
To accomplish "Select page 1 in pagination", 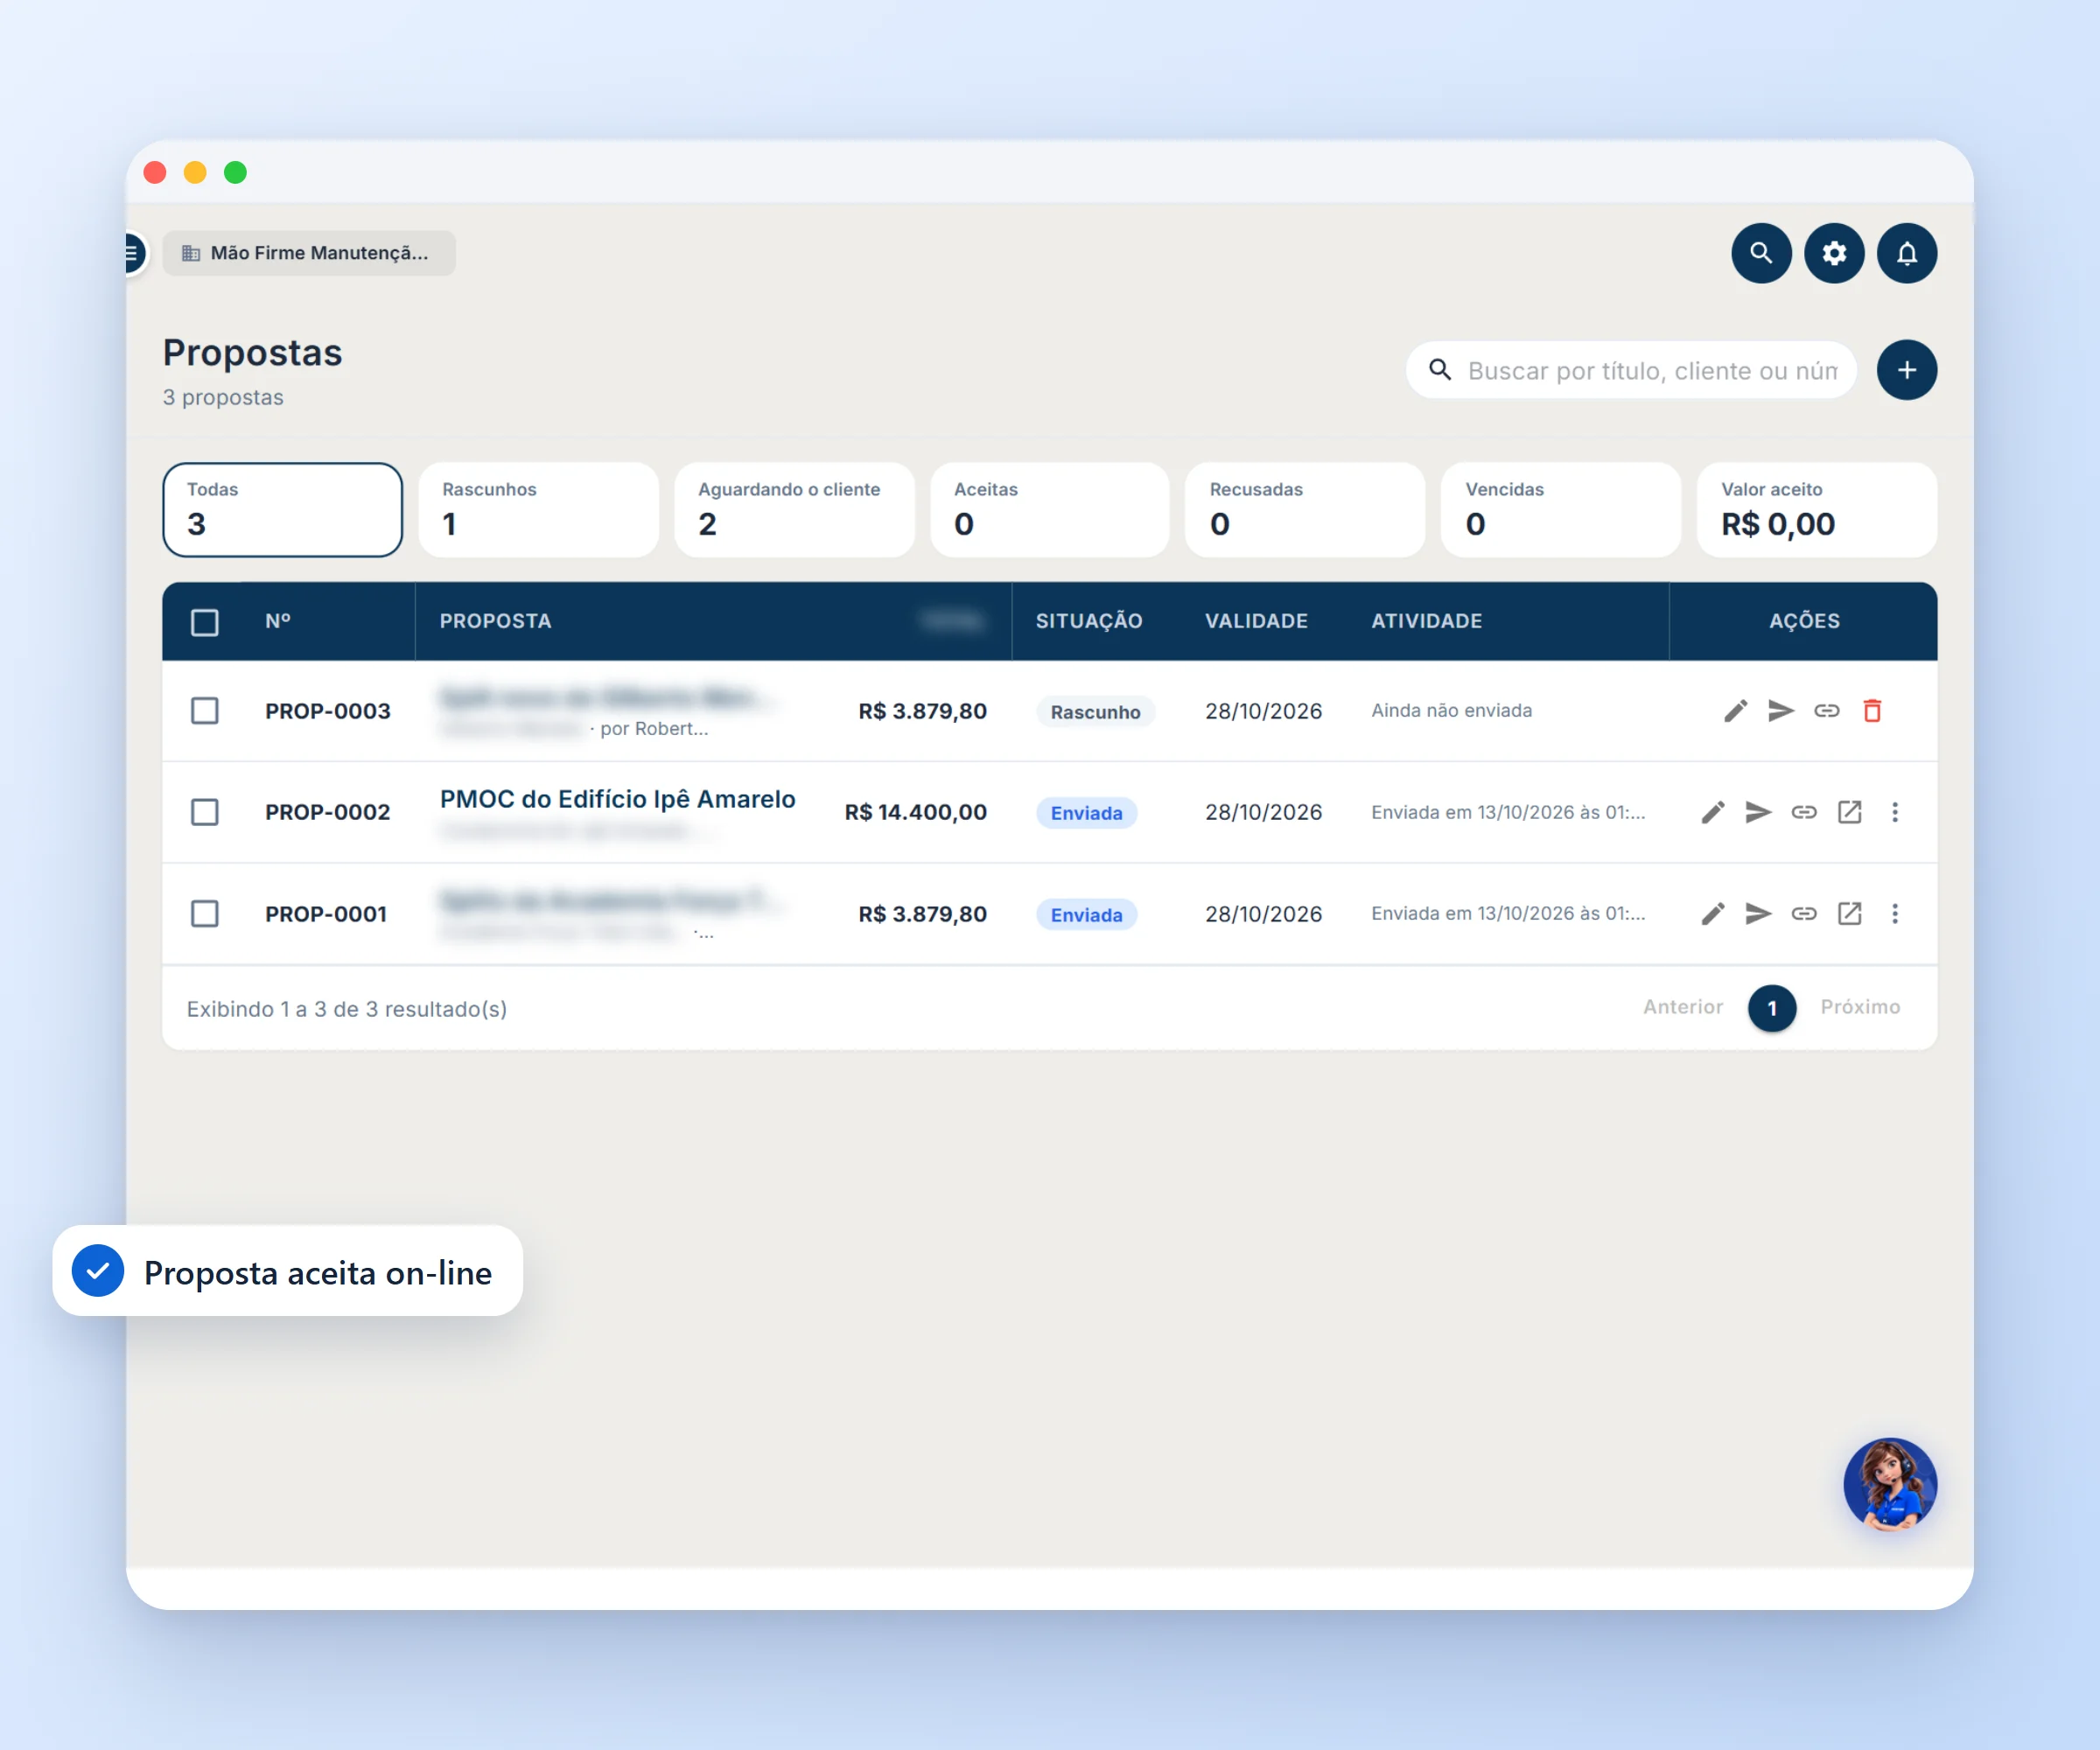I will tap(1772, 1008).
